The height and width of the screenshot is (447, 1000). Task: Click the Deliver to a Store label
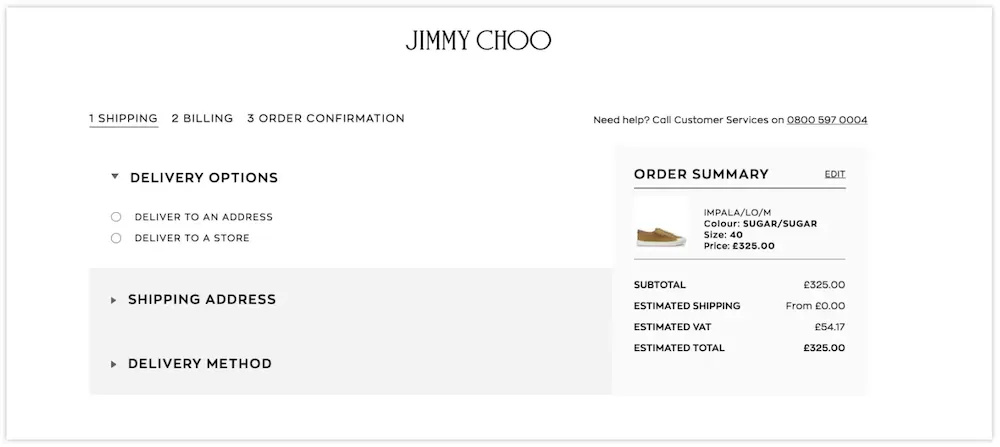192,238
